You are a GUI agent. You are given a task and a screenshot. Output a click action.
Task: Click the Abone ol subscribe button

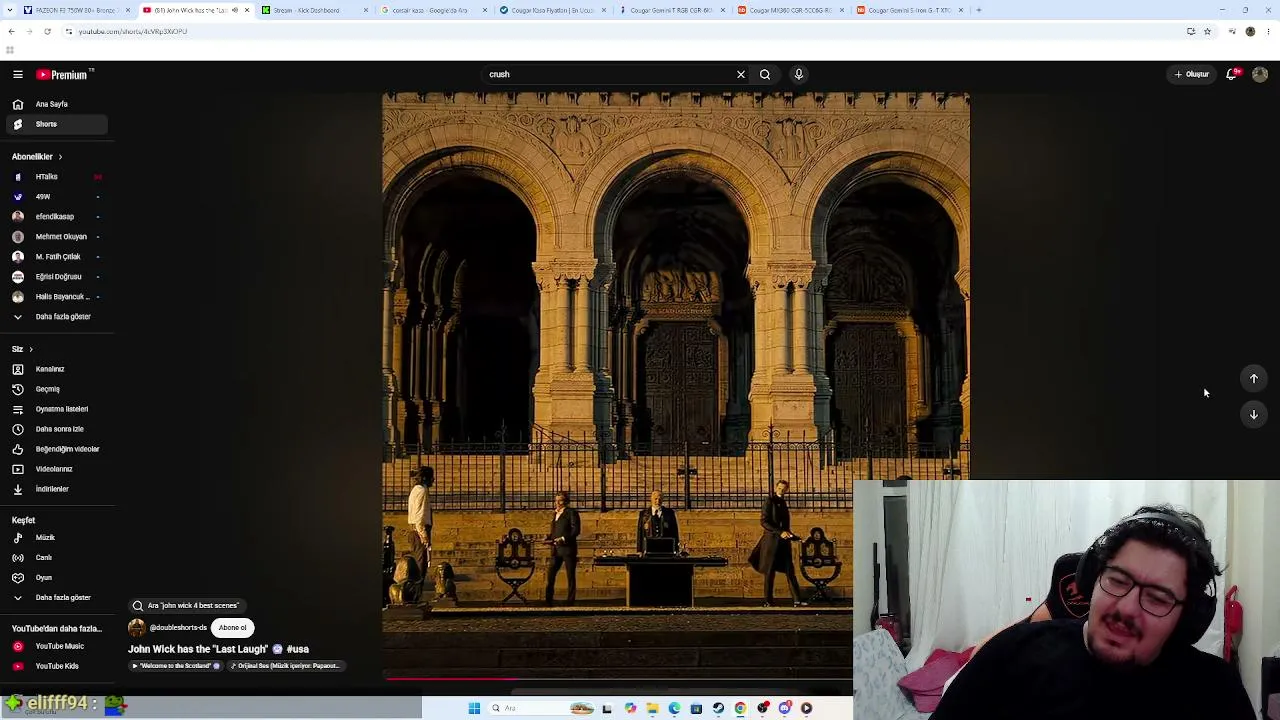pyautogui.click(x=233, y=628)
